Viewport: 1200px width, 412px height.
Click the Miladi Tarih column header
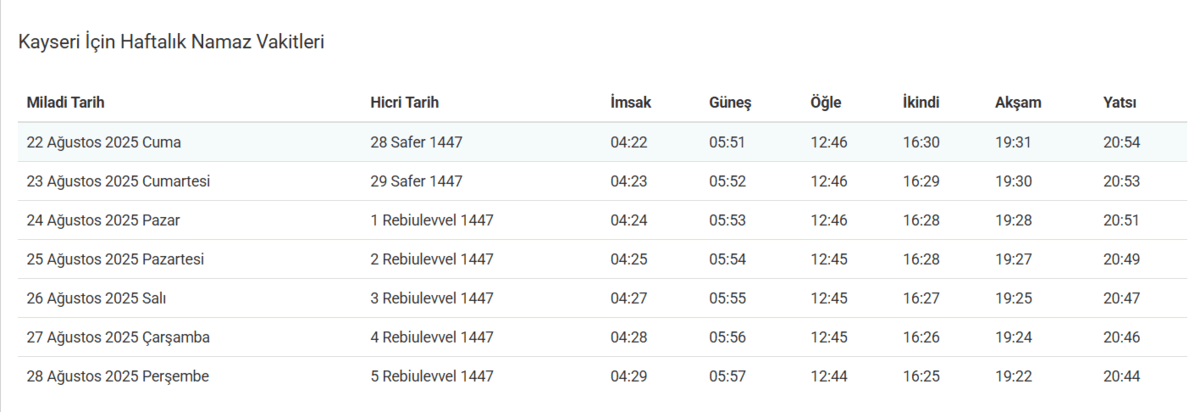pyautogui.click(x=66, y=103)
